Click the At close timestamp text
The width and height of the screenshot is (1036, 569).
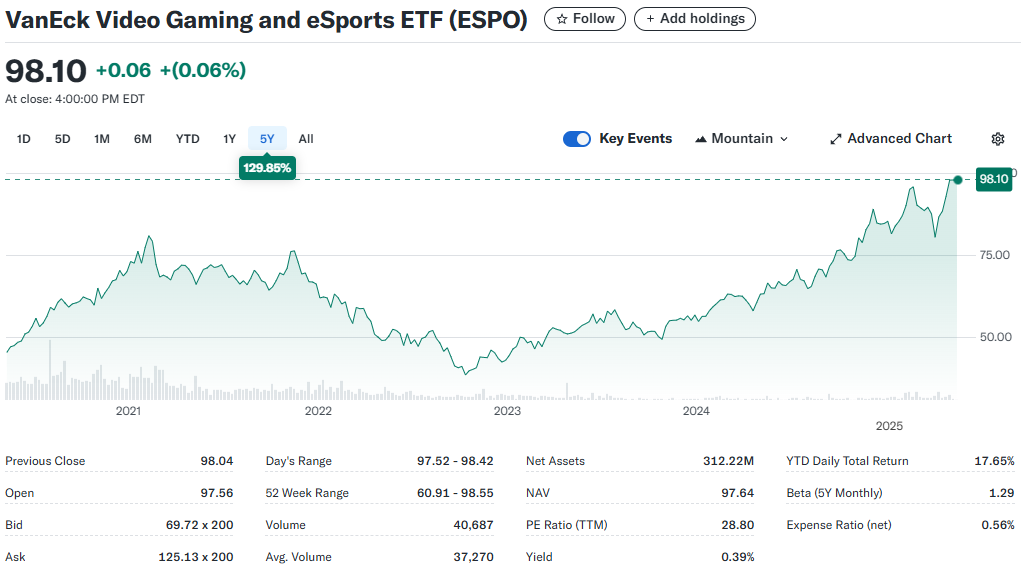point(75,99)
